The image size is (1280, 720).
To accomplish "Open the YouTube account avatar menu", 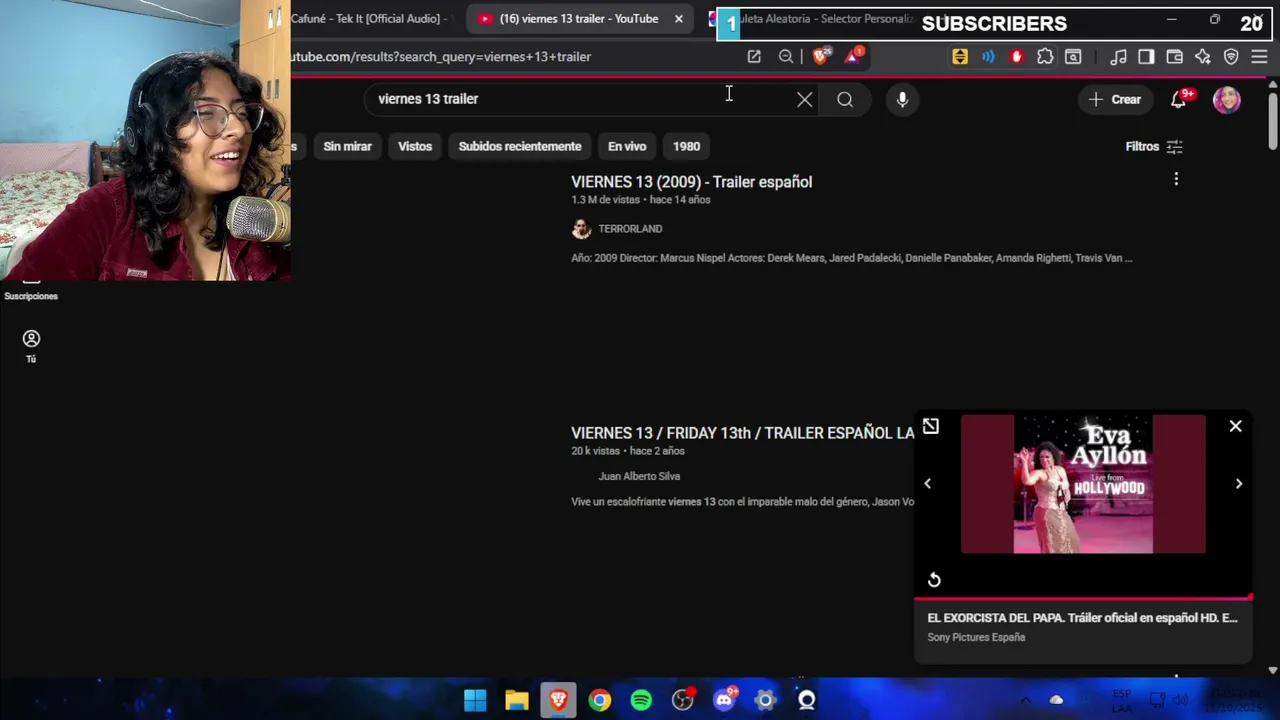I will 1227,99.
